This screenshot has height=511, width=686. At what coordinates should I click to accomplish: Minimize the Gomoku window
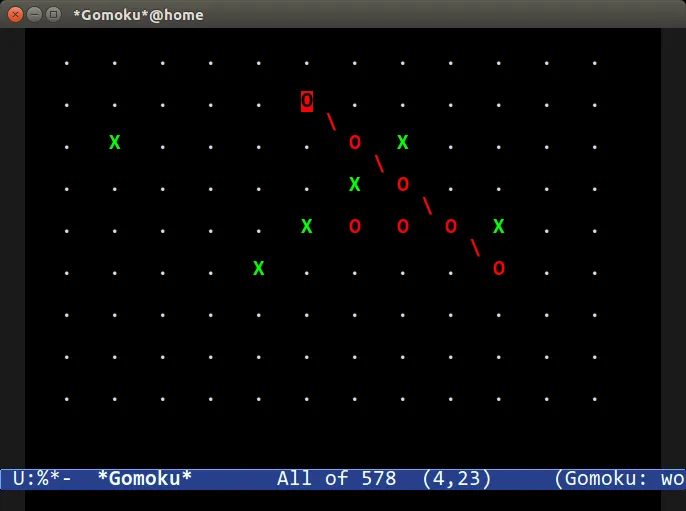(x=35, y=15)
